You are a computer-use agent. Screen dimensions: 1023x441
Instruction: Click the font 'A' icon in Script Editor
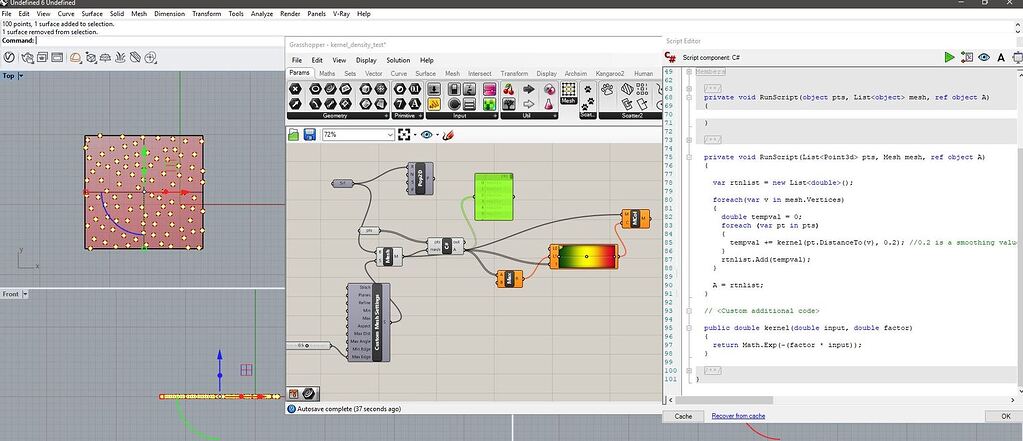[x=1000, y=58]
